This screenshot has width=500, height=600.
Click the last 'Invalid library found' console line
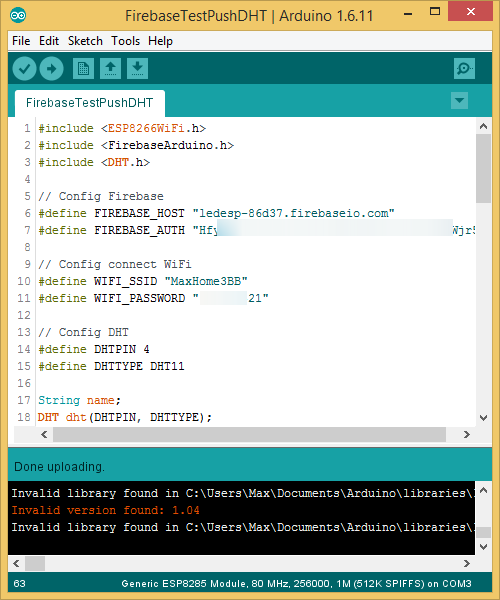pos(243,527)
